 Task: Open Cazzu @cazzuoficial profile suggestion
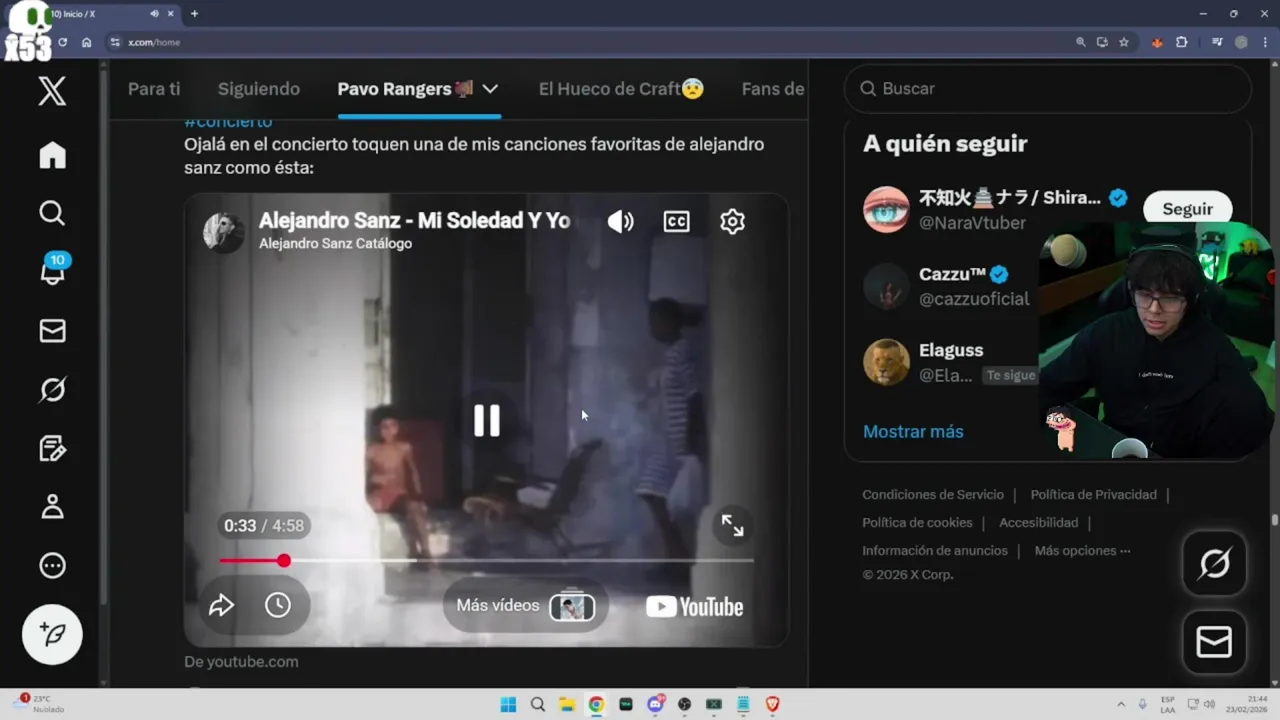[950, 286]
